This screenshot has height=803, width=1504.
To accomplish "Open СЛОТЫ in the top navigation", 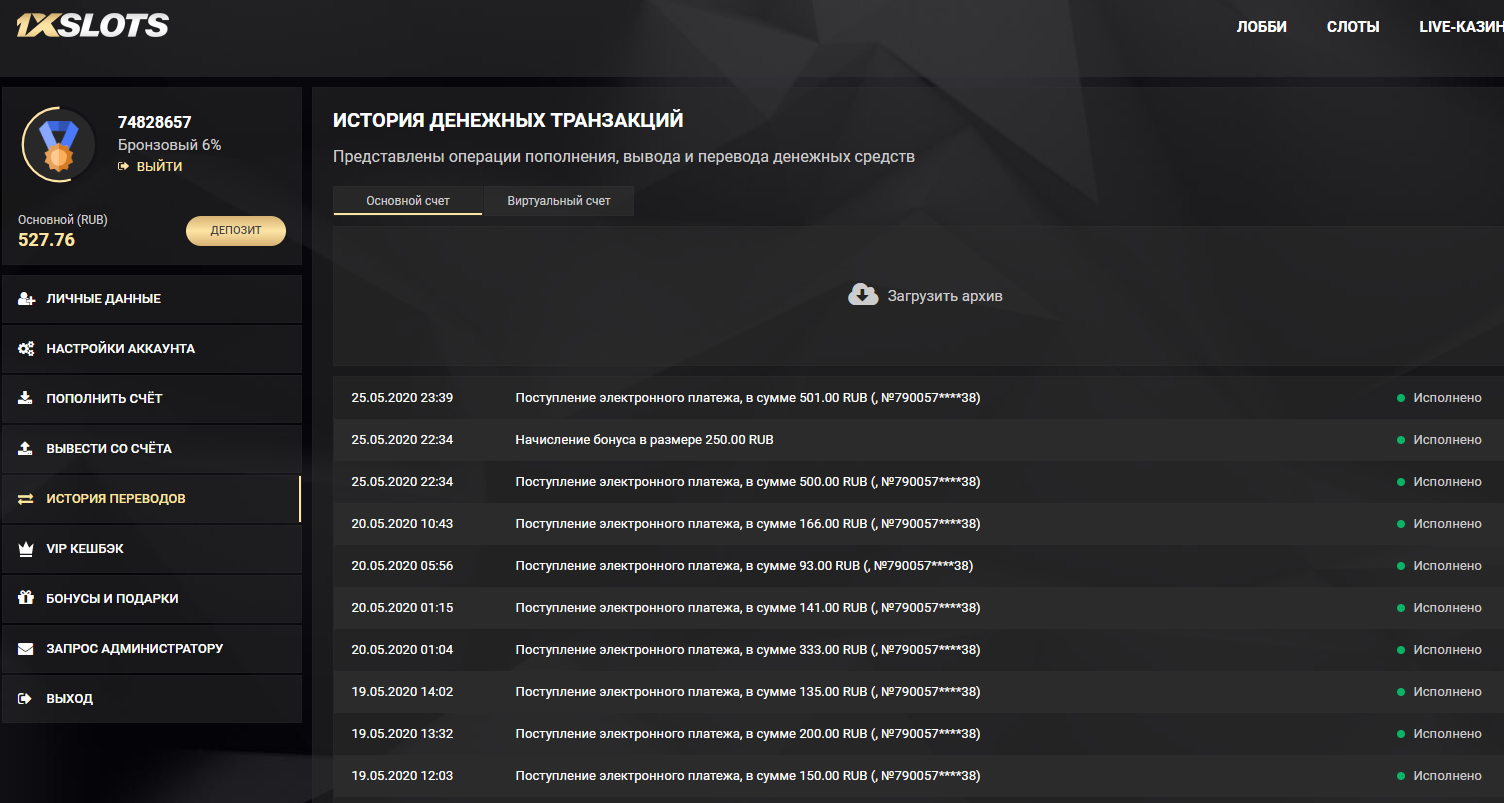I will coord(1353,27).
